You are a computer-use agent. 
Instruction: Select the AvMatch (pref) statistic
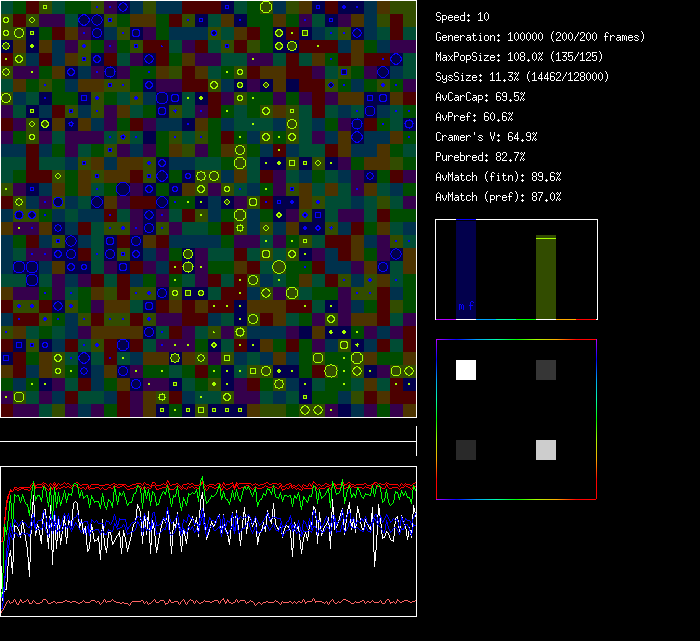point(498,197)
